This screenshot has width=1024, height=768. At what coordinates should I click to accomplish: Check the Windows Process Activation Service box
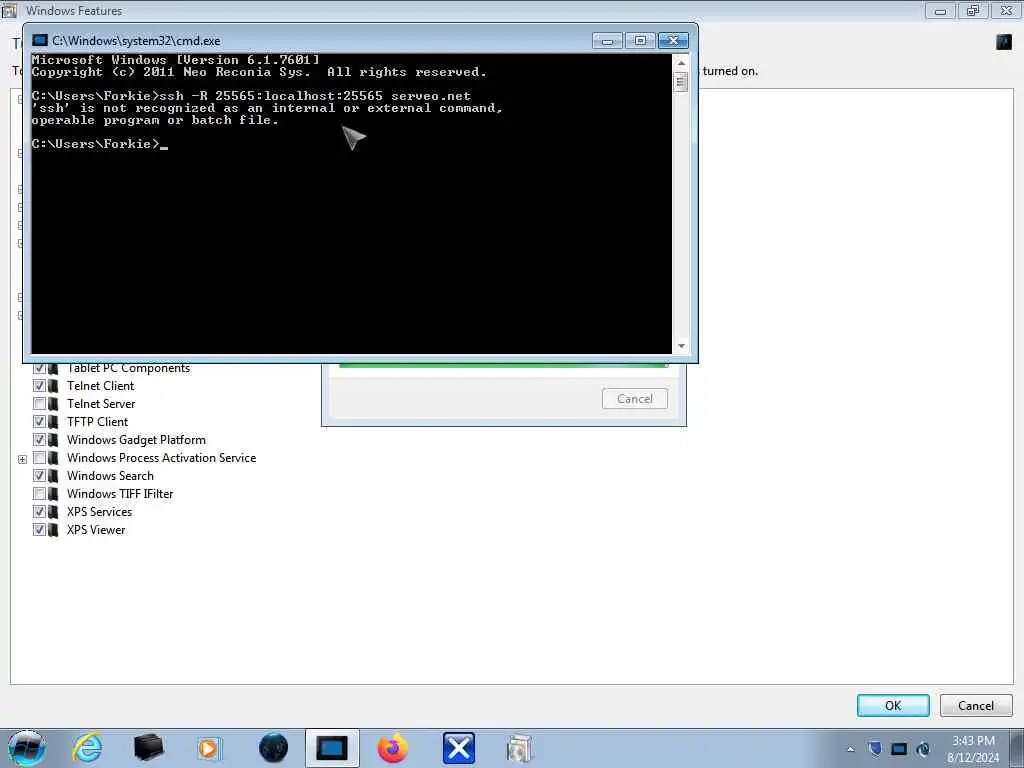[x=39, y=458]
